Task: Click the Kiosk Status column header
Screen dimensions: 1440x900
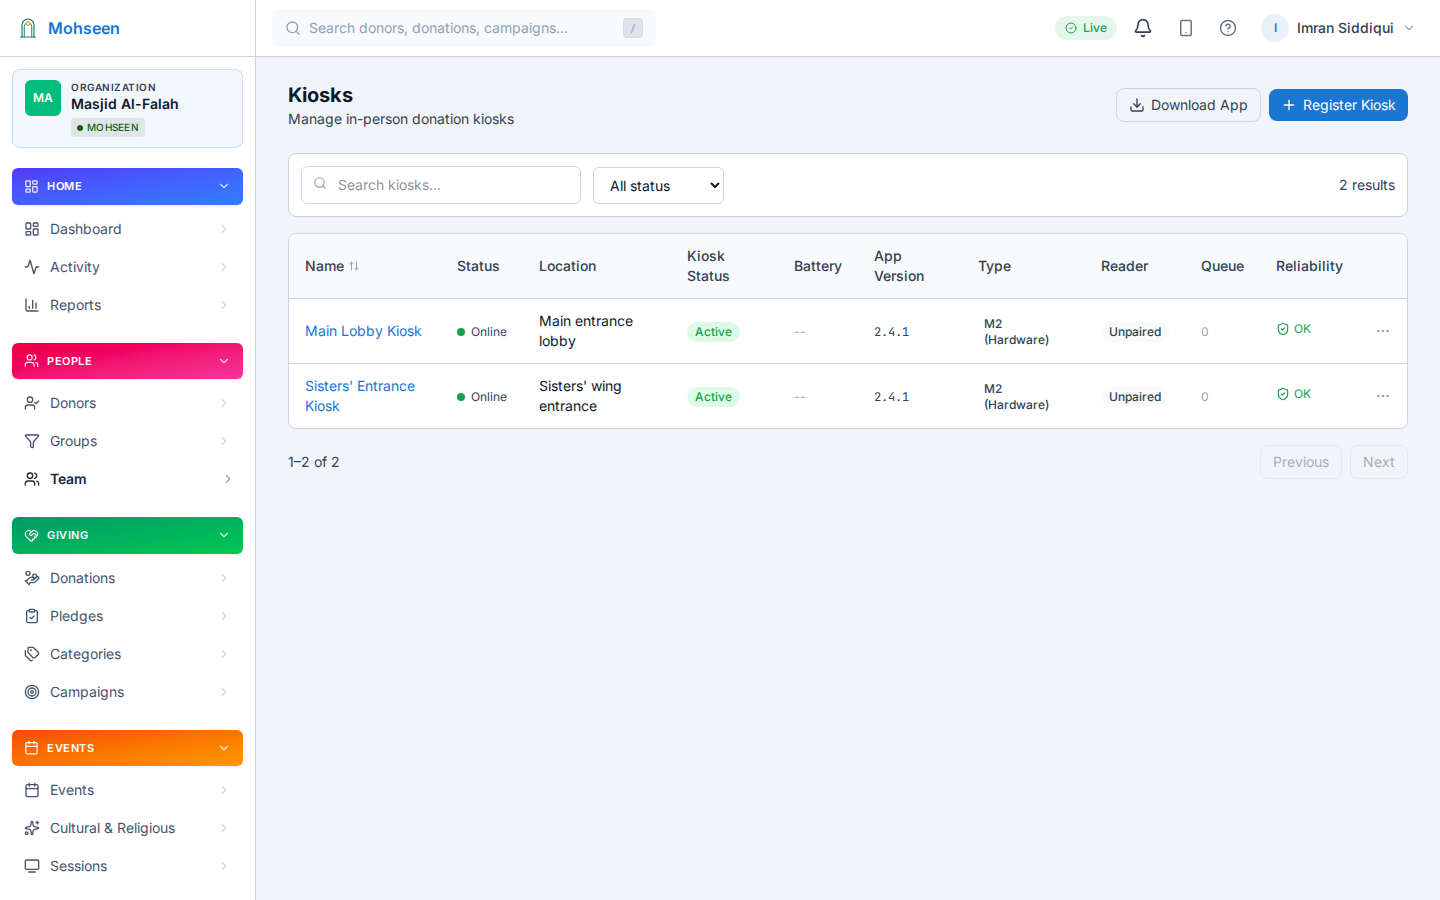Action: click(x=708, y=266)
